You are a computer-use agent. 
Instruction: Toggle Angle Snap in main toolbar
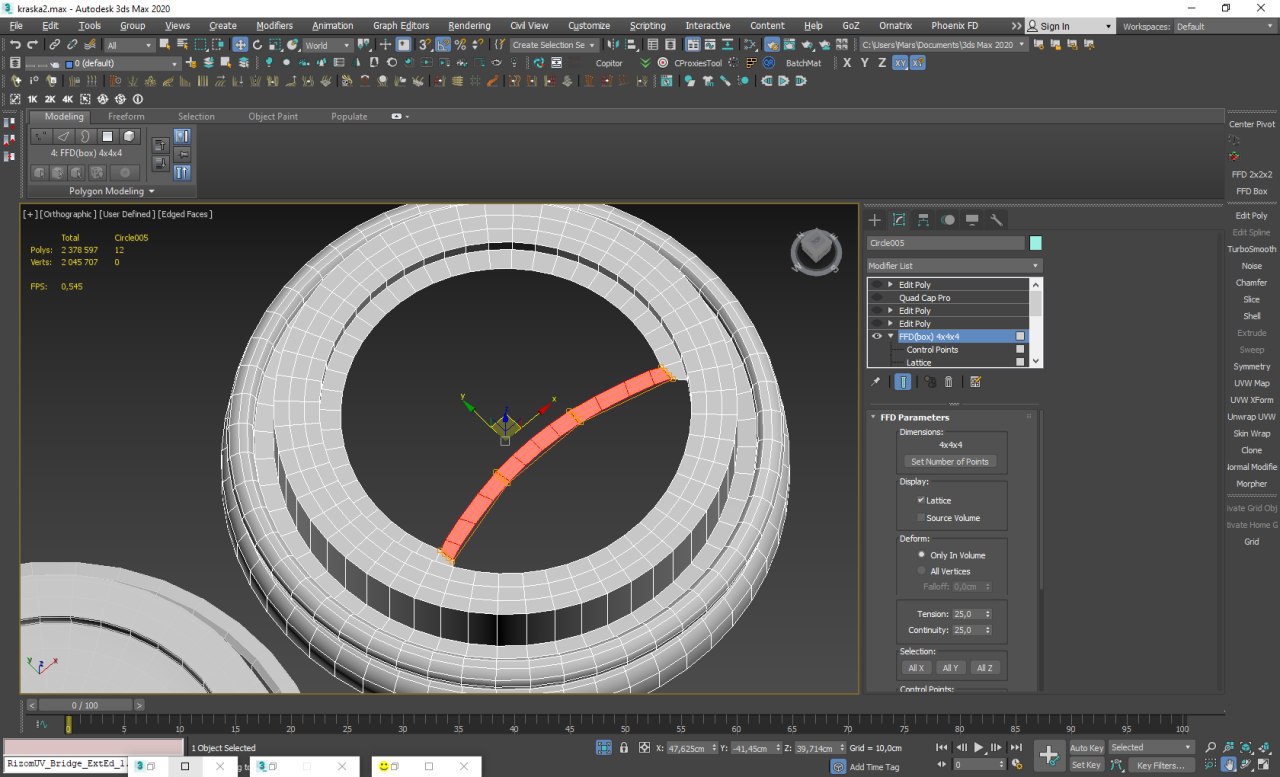(442, 45)
